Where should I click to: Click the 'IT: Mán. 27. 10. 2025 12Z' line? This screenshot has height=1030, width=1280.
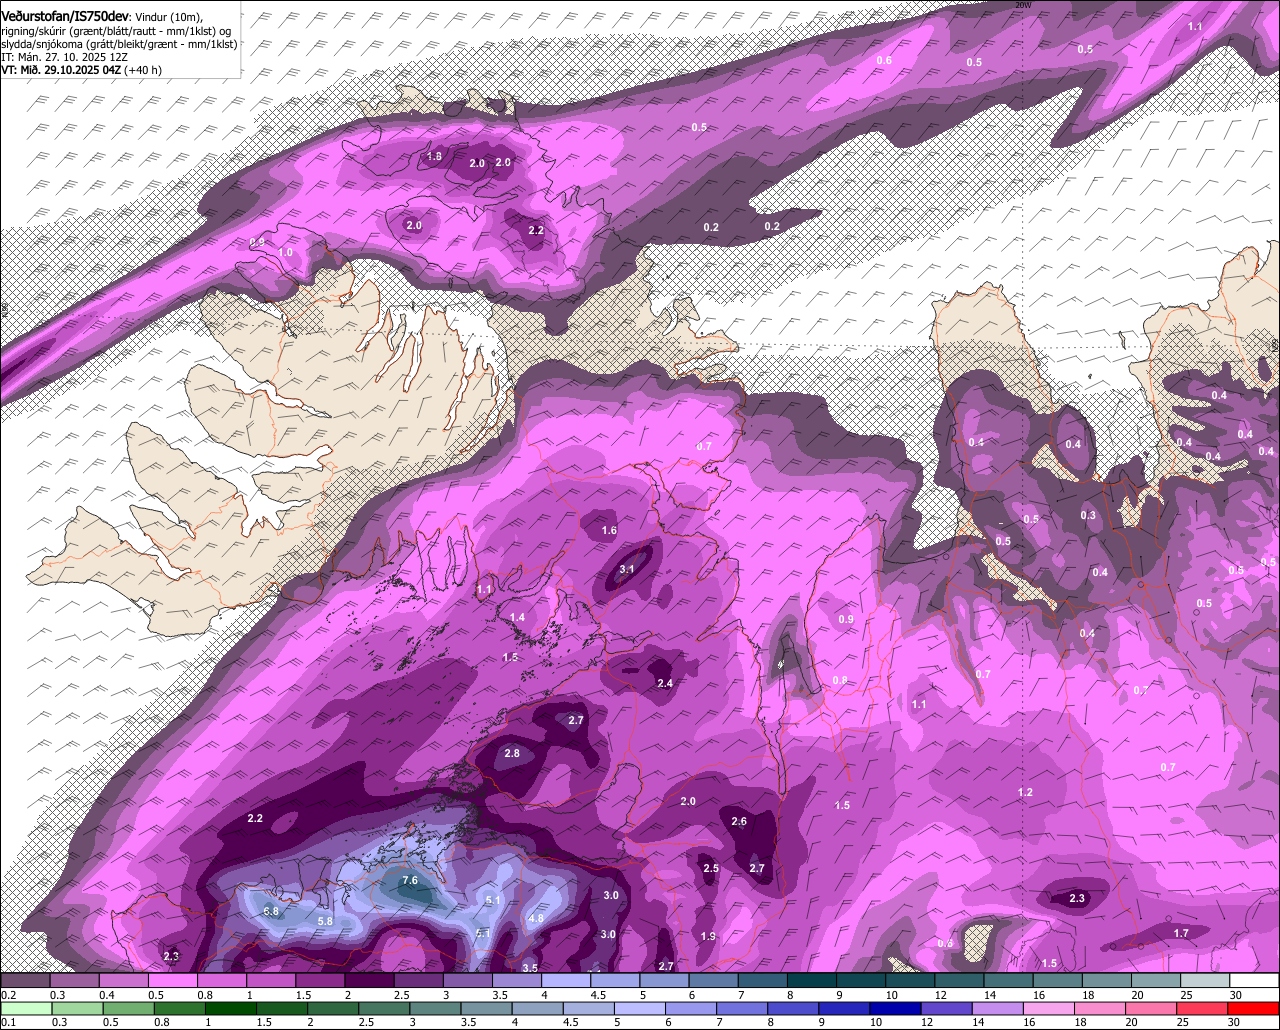pos(64,57)
